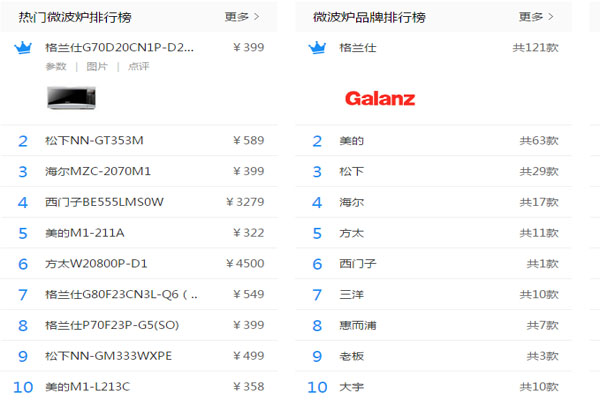This screenshot has height=400, width=600.
Task: Click the crown icon beside brand 格兰仕
Action: pos(317,48)
